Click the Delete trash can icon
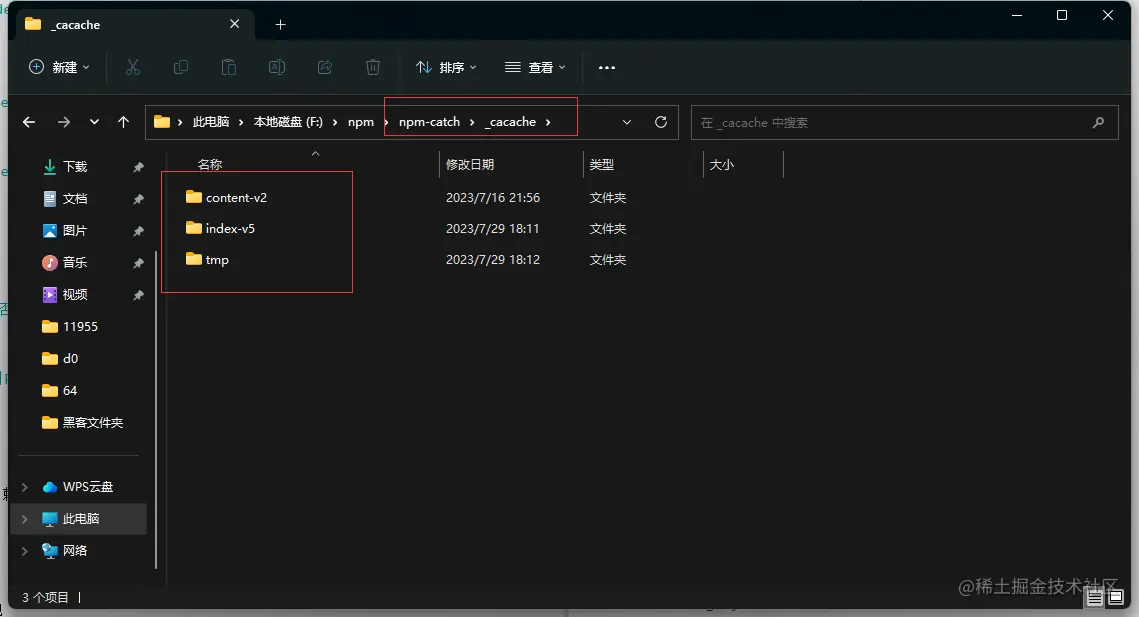The image size is (1139, 617). (x=373, y=67)
